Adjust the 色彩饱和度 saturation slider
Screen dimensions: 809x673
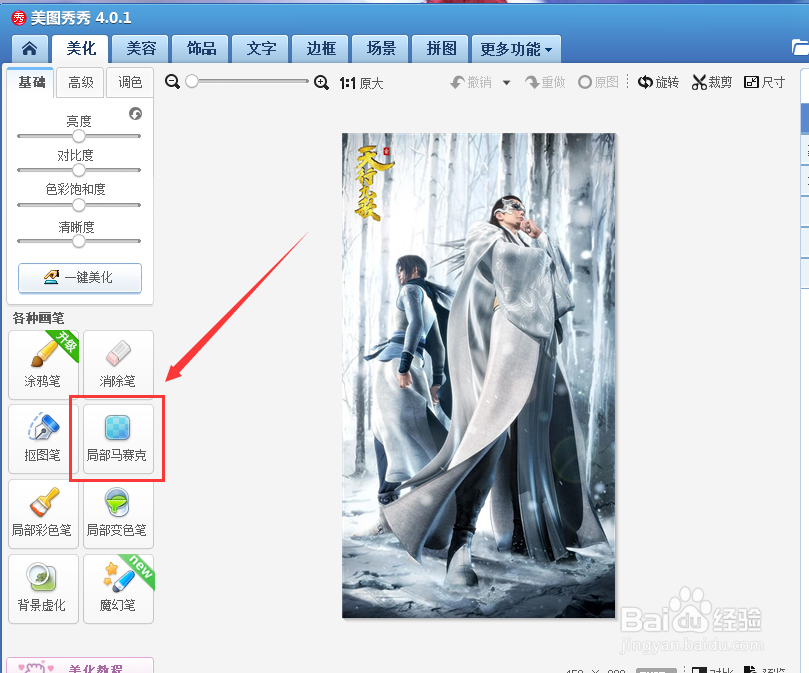click(78, 205)
